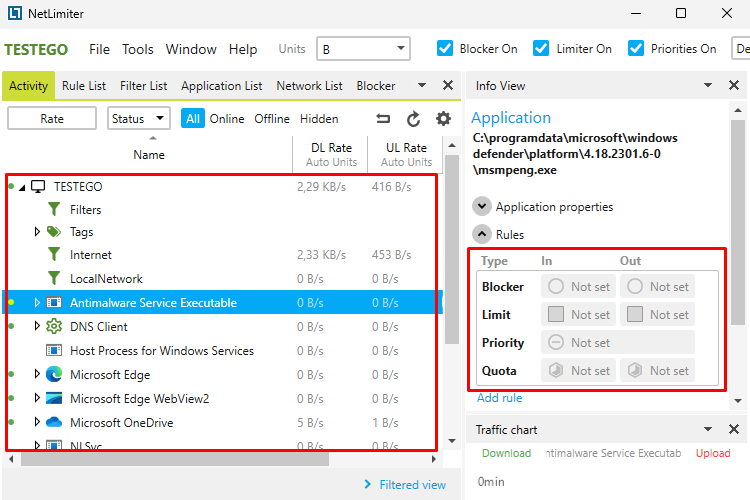
Task: Click the NetLimiter logo in title bar
Action: coord(15,13)
